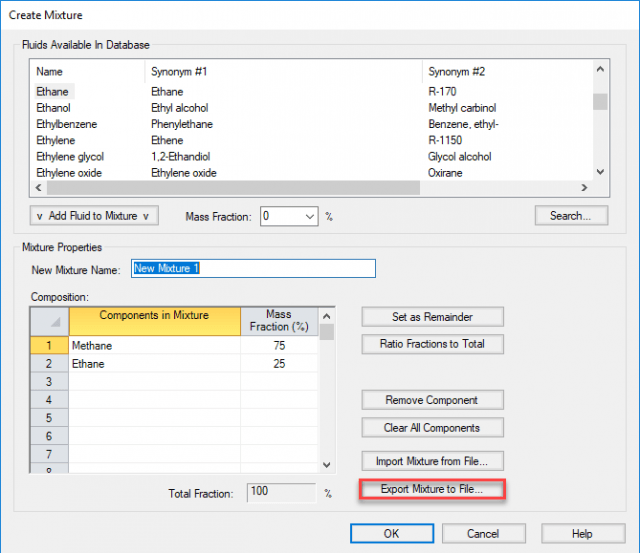Click the fluid list horizontal scrollbar thumb

click(x=233, y=188)
